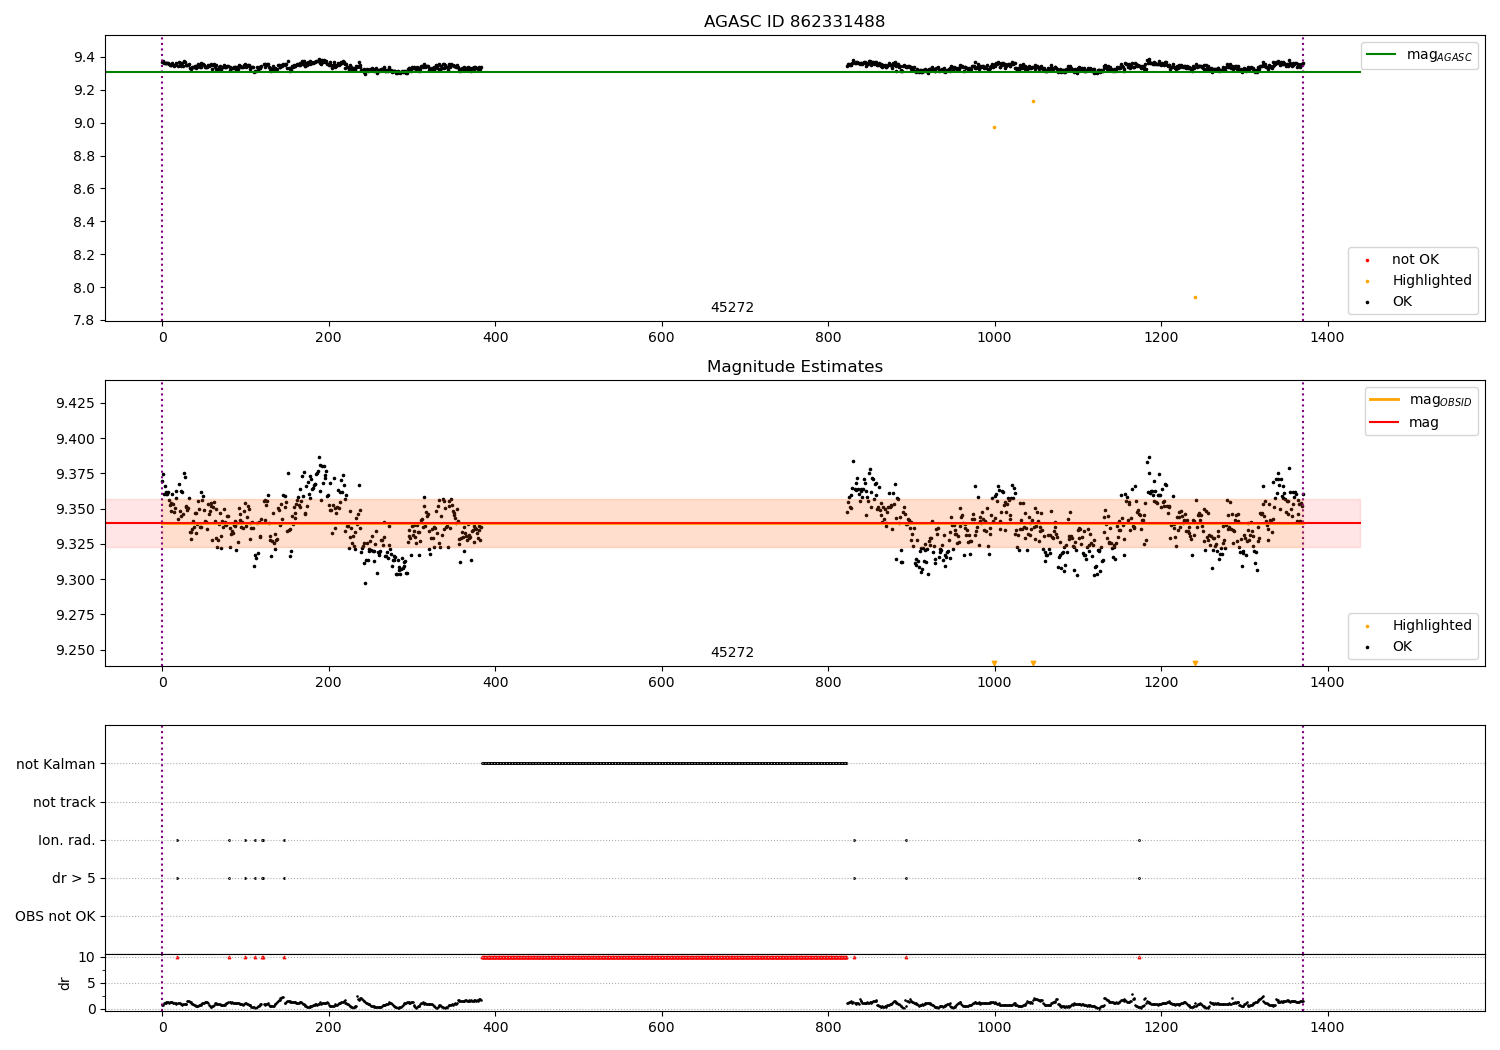
Task: Click the '9.2' y-axis tick label in top plot
Action: (x=86, y=90)
